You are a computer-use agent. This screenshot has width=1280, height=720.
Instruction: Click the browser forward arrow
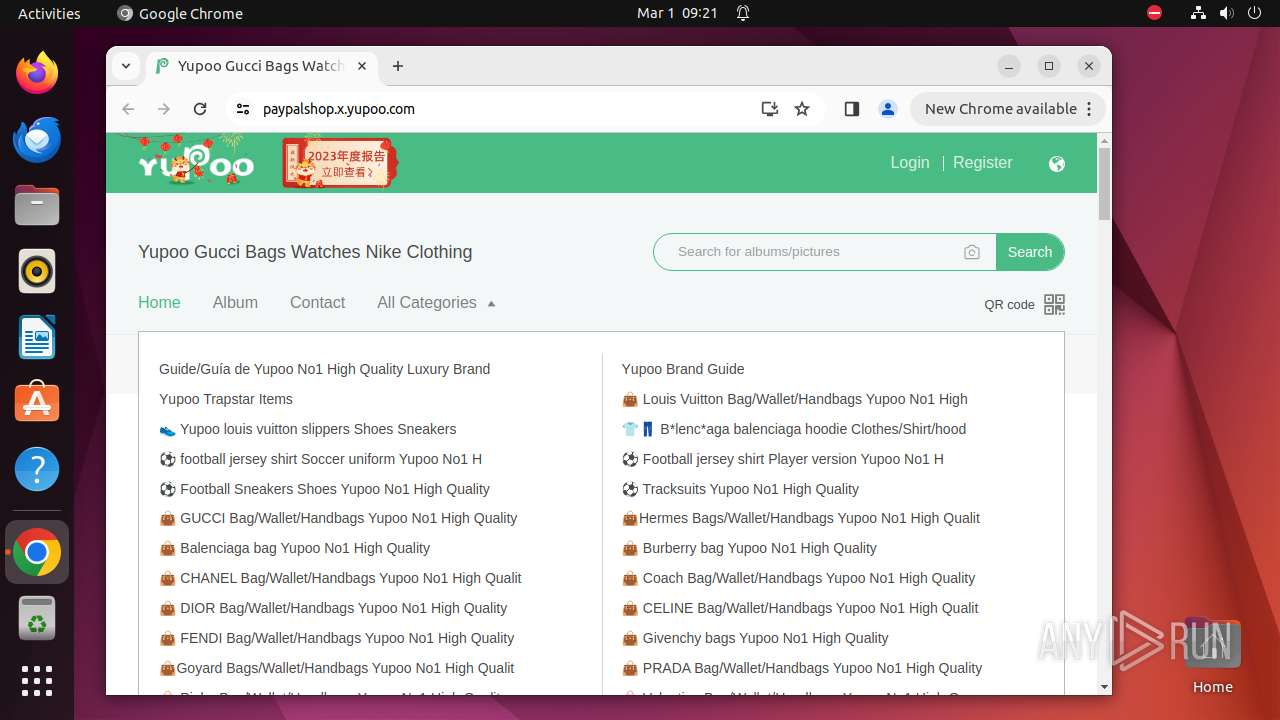[164, 109]
